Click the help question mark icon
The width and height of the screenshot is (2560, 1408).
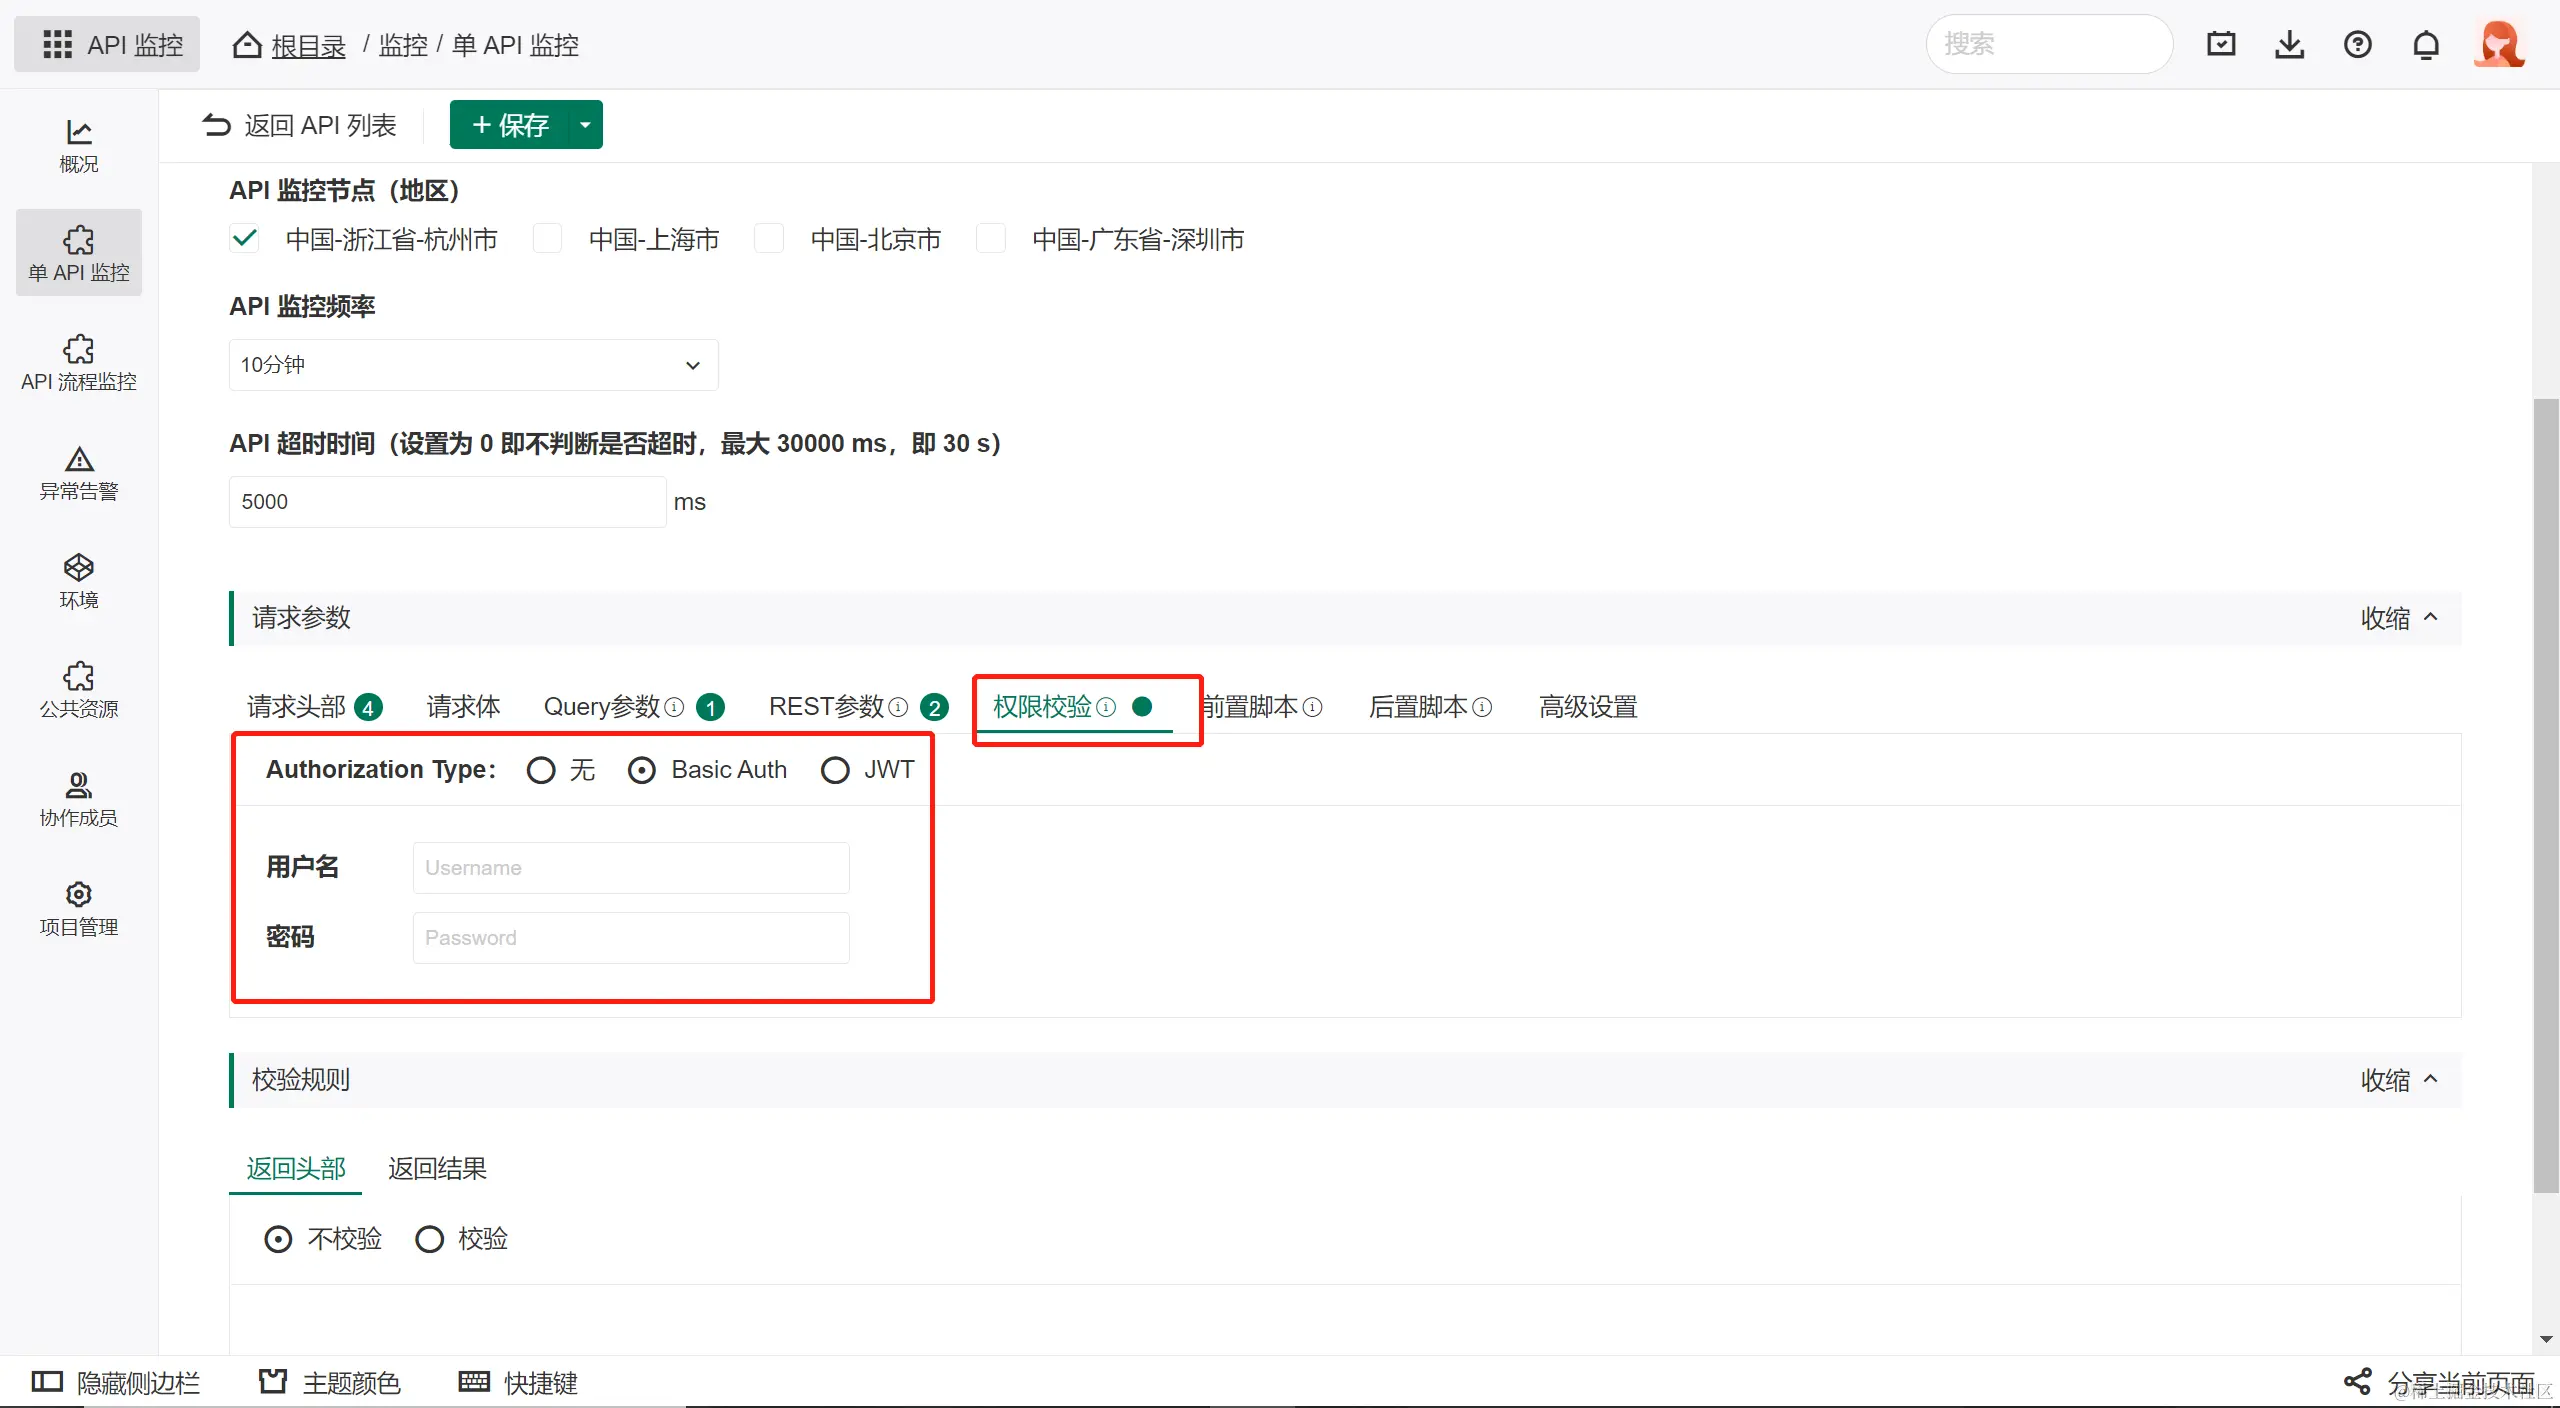tap(2357, 44)
